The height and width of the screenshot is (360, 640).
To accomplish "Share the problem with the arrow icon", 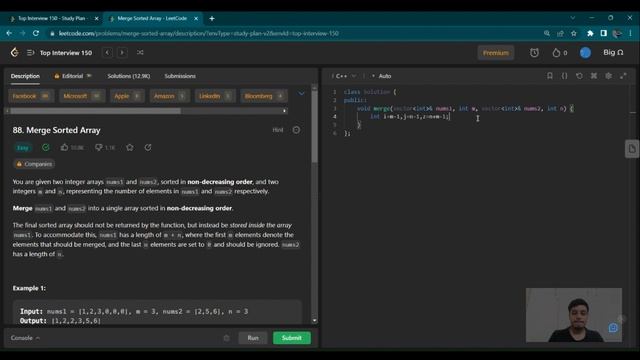I will [148, 147].
